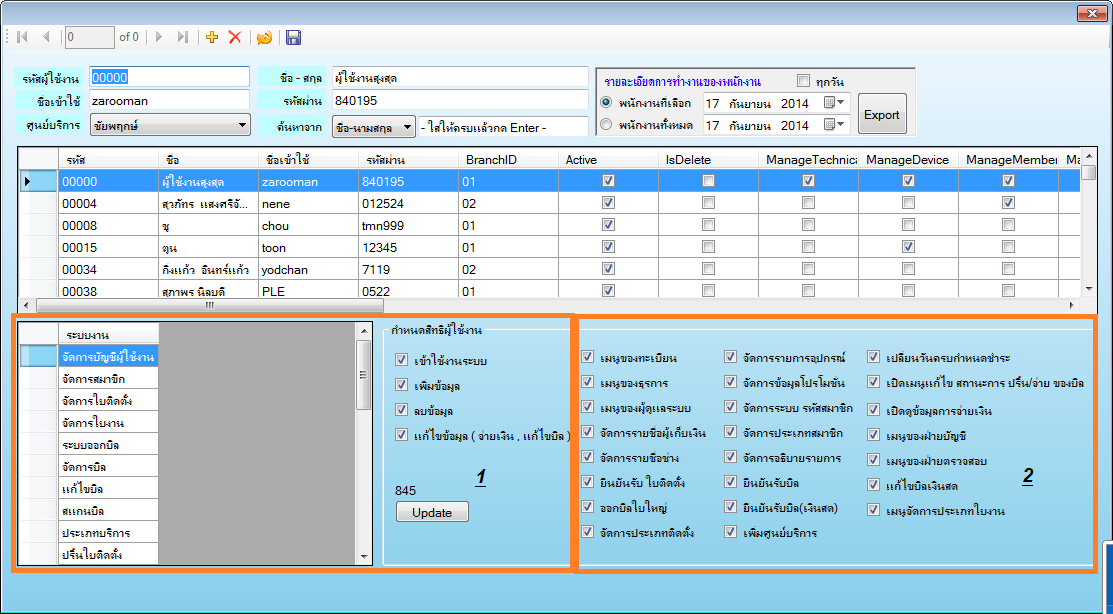The width and height of the screenshot is (1113, 614).
Task: Select ระบบออกบิล in the ระบบงาน list
Action: (x=95, y=444)
